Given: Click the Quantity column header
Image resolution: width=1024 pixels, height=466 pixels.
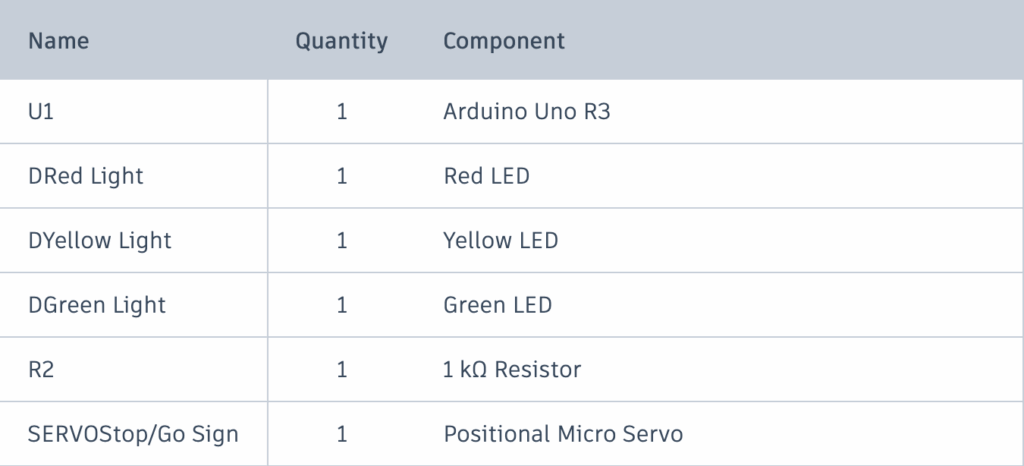Looking at the screenshot, I should point(341,41).
